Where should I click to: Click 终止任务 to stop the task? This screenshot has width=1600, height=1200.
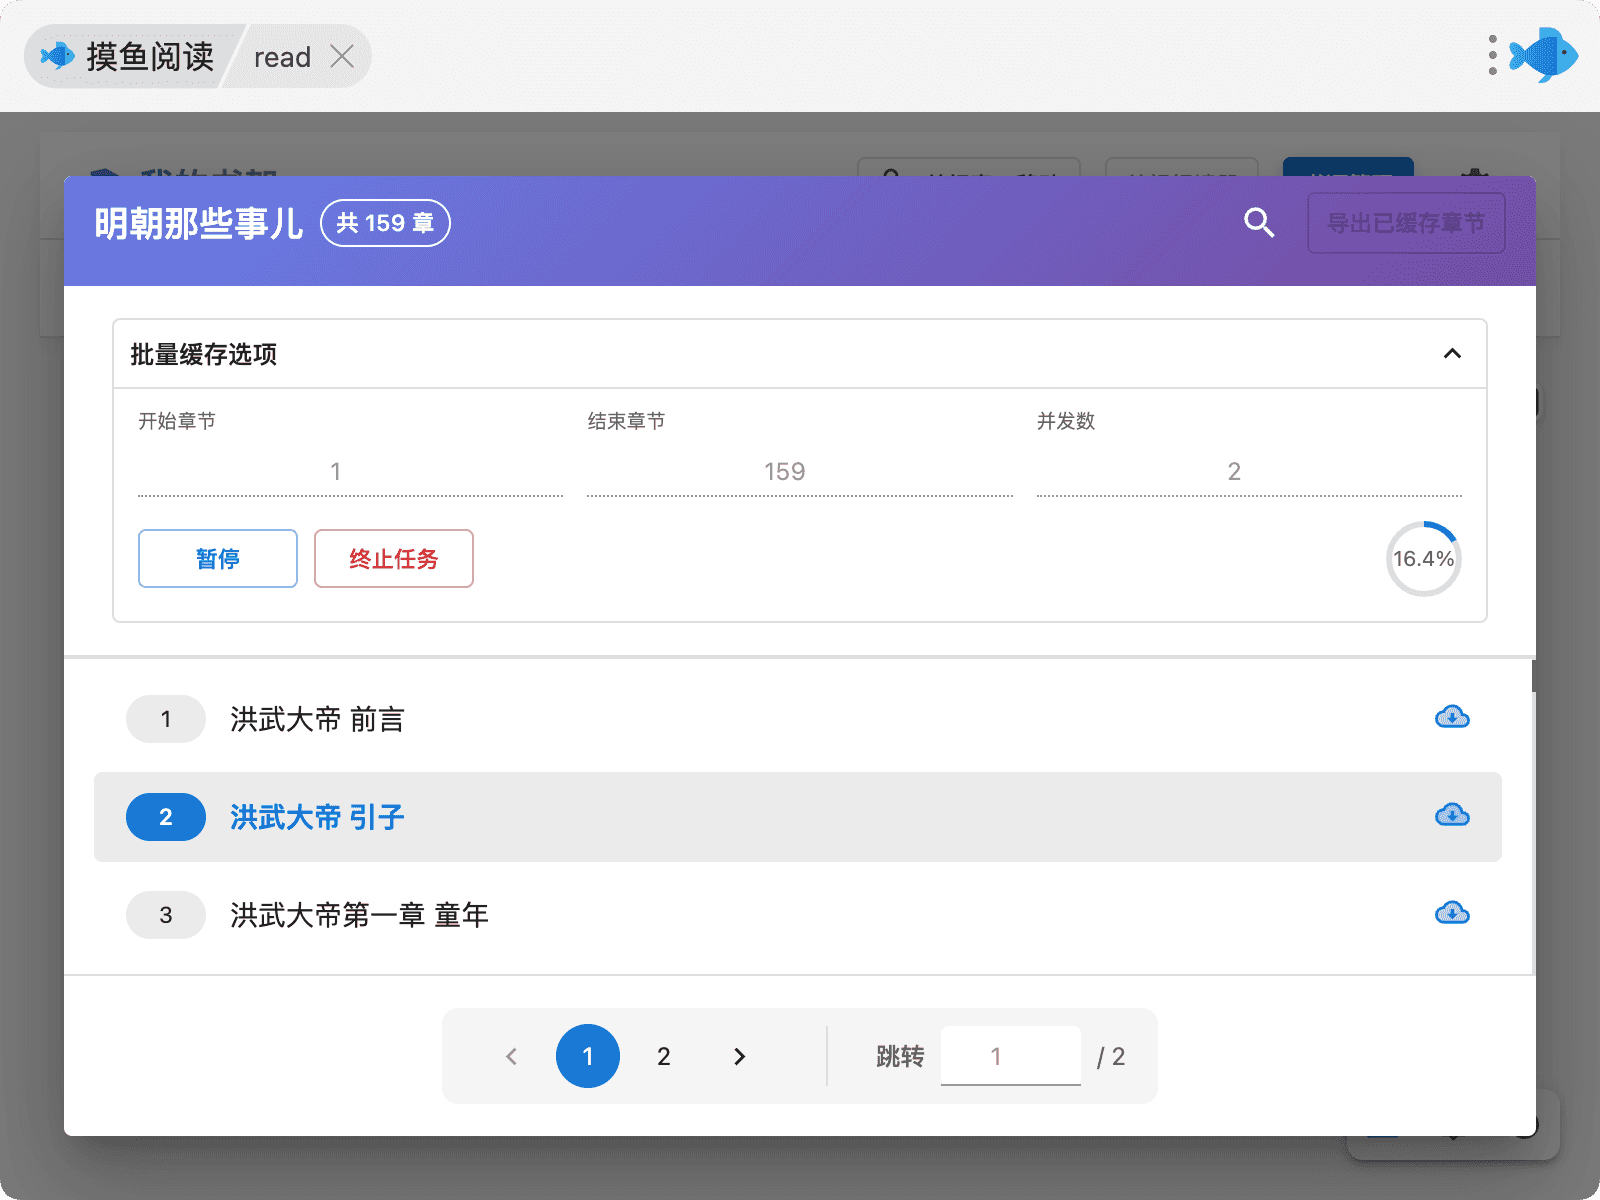[393, 559]
